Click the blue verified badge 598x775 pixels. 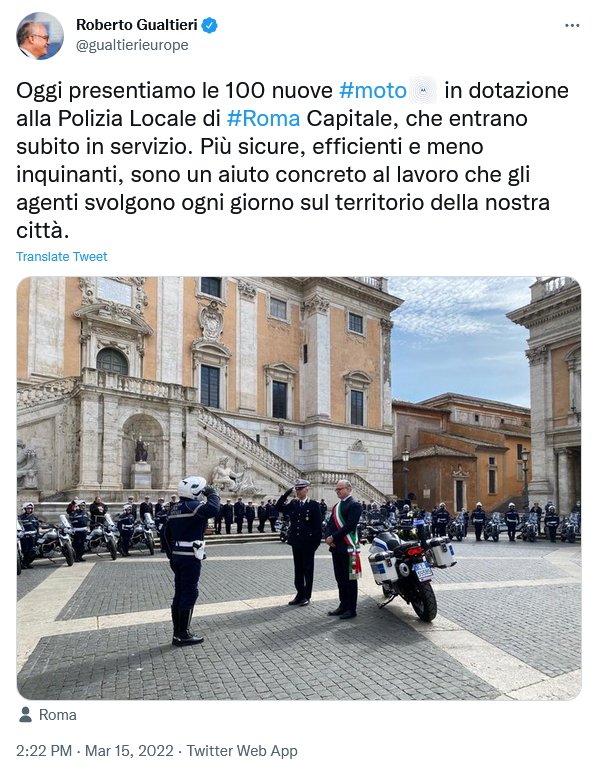210,25
